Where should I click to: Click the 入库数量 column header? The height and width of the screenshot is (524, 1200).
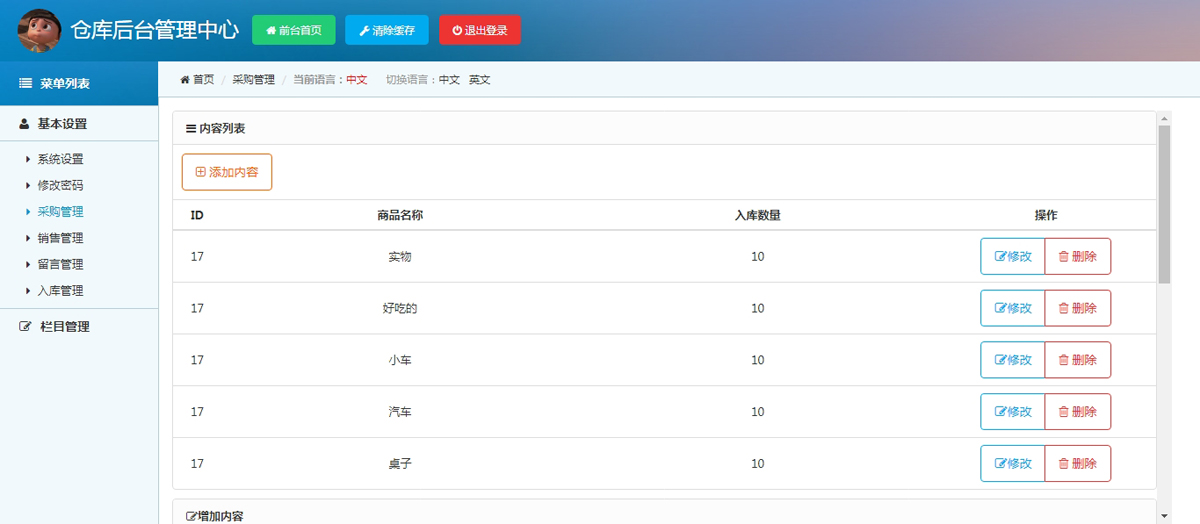(x=757, y=215)
